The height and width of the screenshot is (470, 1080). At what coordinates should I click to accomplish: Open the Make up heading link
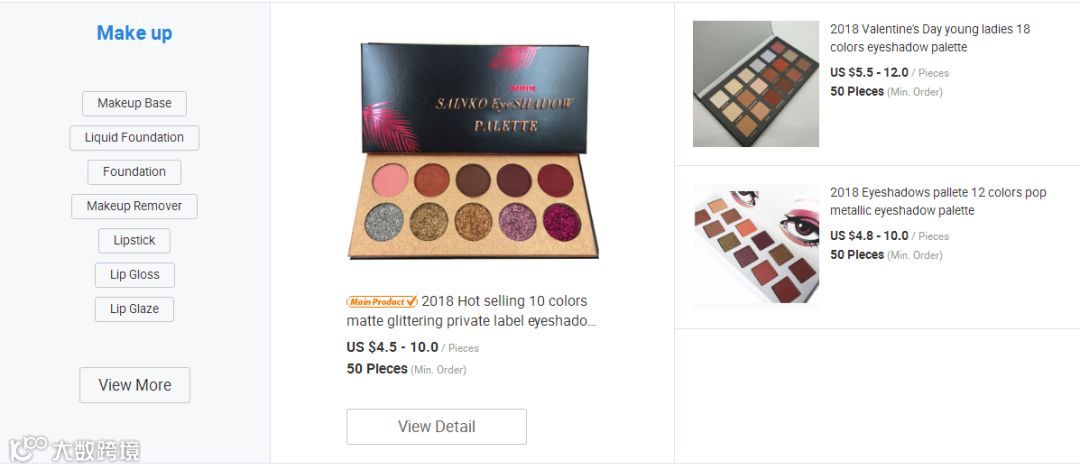[134, 33]
